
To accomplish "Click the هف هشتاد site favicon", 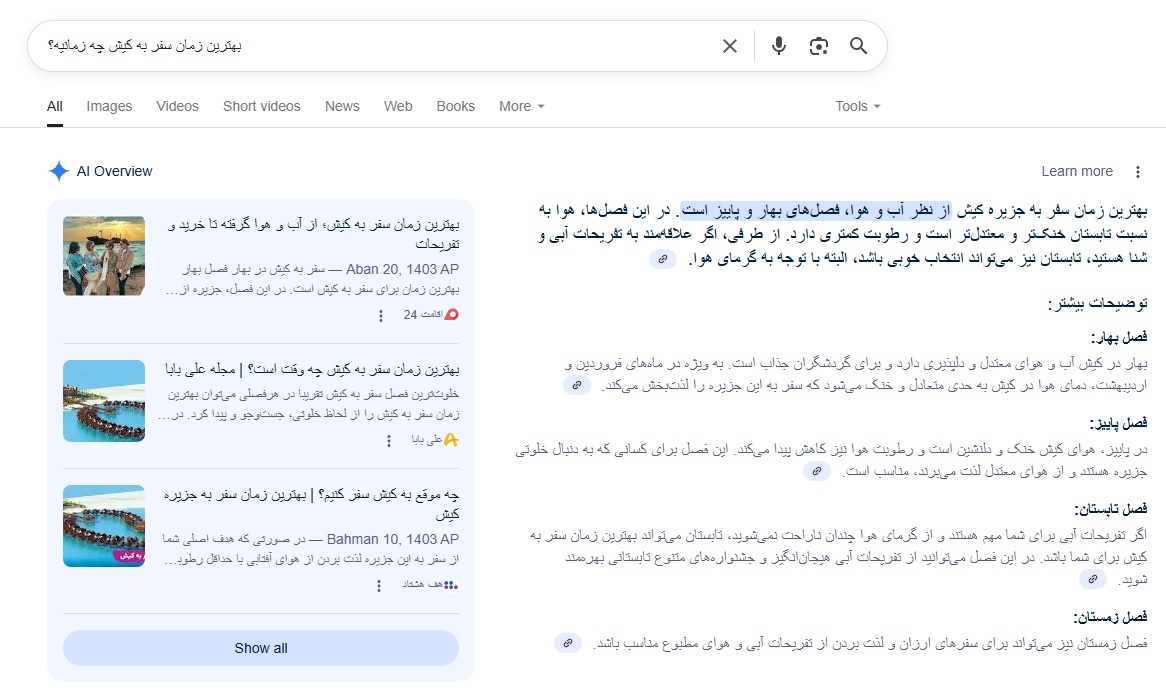I will pyautogui.click(x=451, y=585).
